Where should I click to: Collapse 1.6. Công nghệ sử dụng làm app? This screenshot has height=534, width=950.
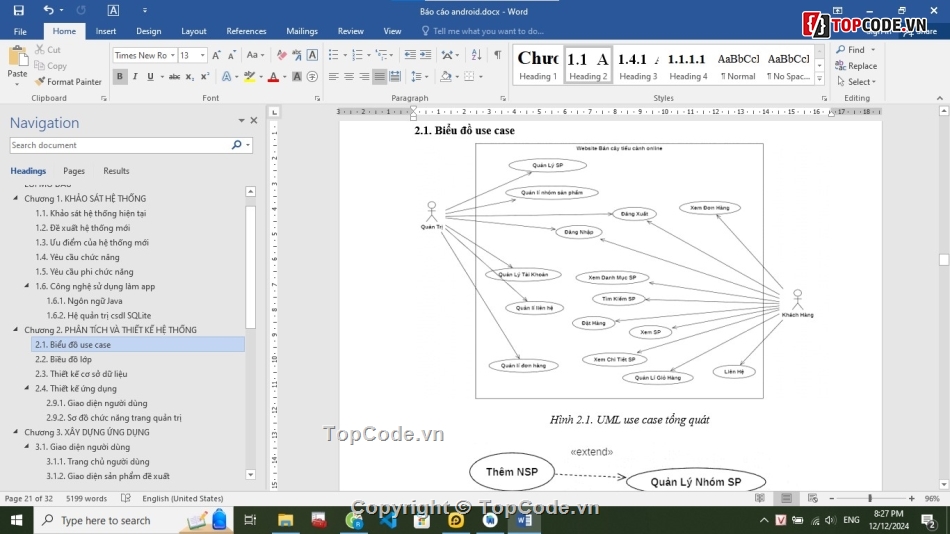tap(27, 285)
